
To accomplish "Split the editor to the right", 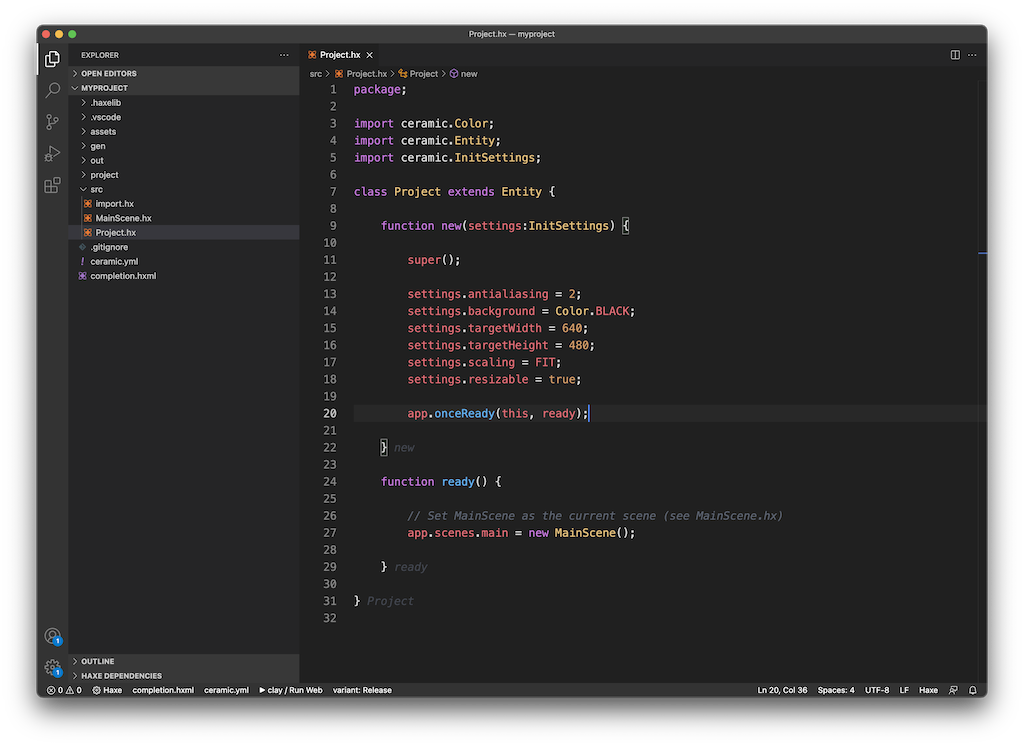I will click(955, 55).
